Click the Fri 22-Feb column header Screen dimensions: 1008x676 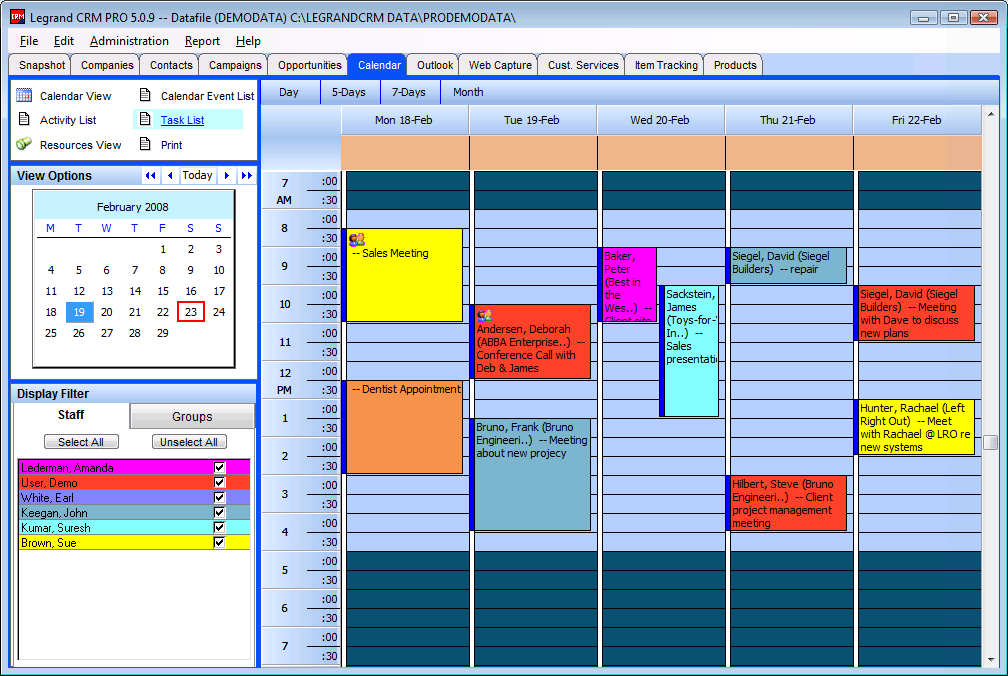click(916, 120)
